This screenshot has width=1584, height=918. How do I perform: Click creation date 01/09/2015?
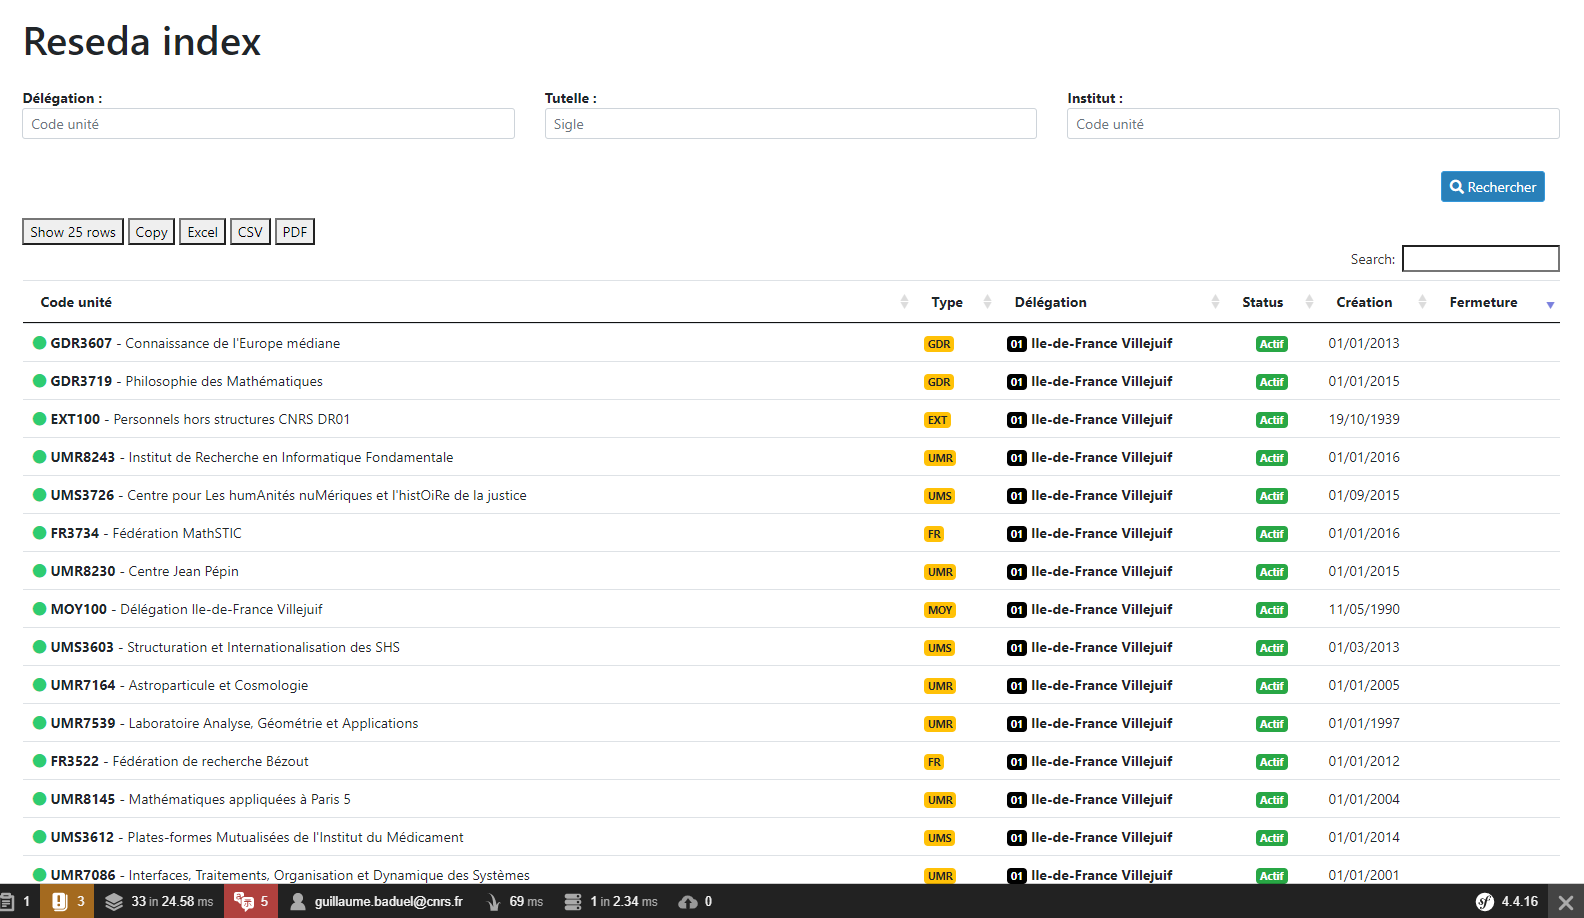(x=1364, y=495)
